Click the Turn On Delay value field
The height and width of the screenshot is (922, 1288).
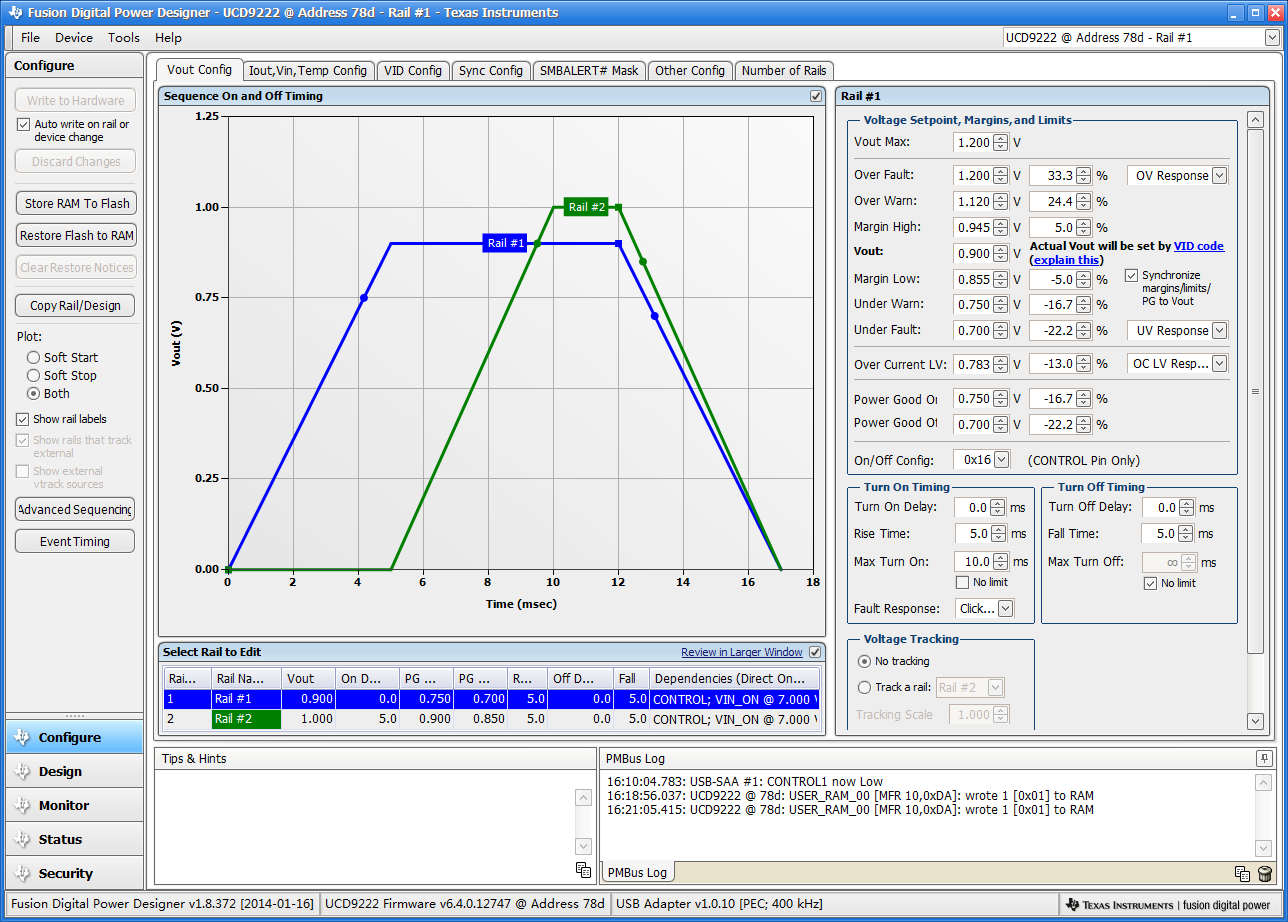tap(974, 508)
